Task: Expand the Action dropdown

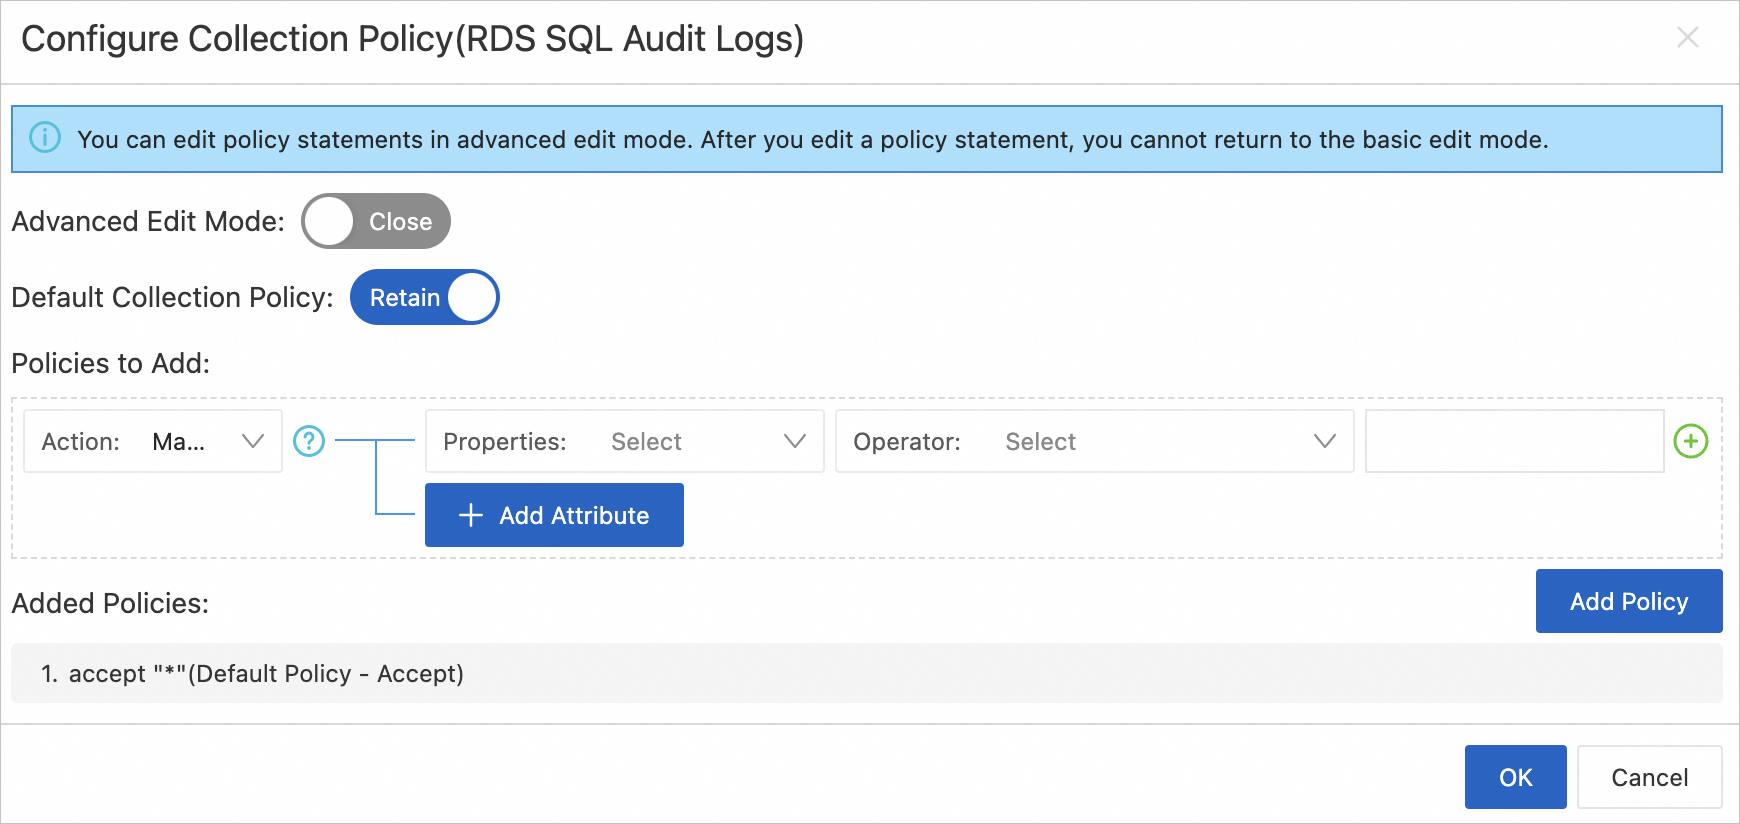Action: [x=153, y=441]
